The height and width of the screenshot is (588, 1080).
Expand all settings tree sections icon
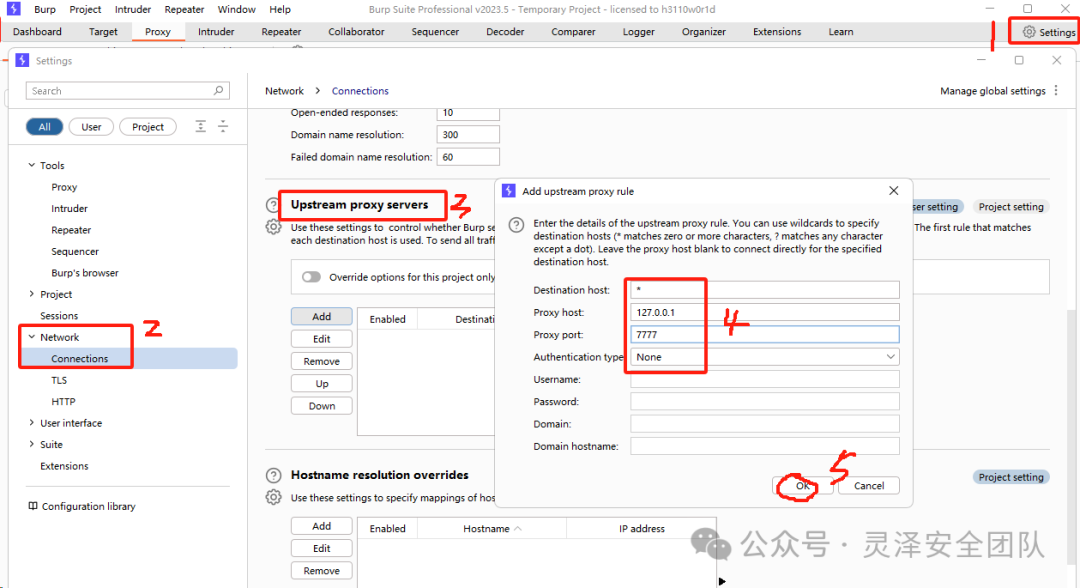pyautogui.click(x=200, y=127)
